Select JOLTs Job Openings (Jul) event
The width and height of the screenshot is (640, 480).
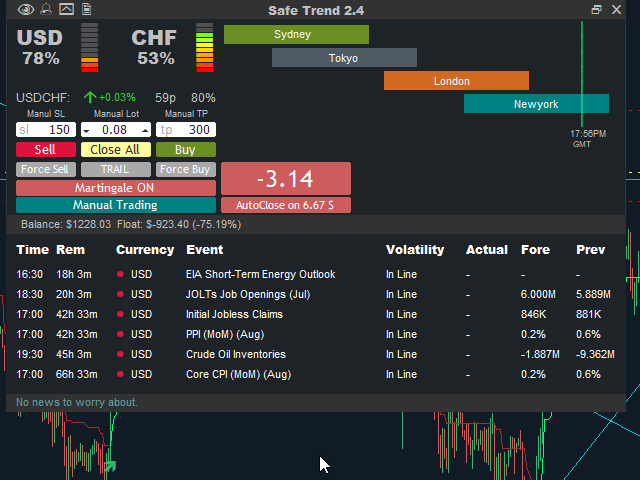[248, 294]
